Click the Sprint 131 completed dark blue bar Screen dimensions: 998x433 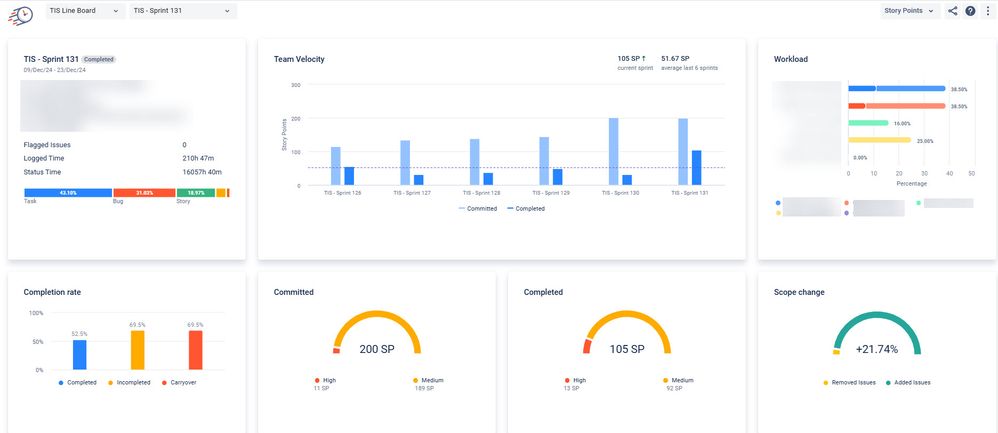click(x=696, y=168)
